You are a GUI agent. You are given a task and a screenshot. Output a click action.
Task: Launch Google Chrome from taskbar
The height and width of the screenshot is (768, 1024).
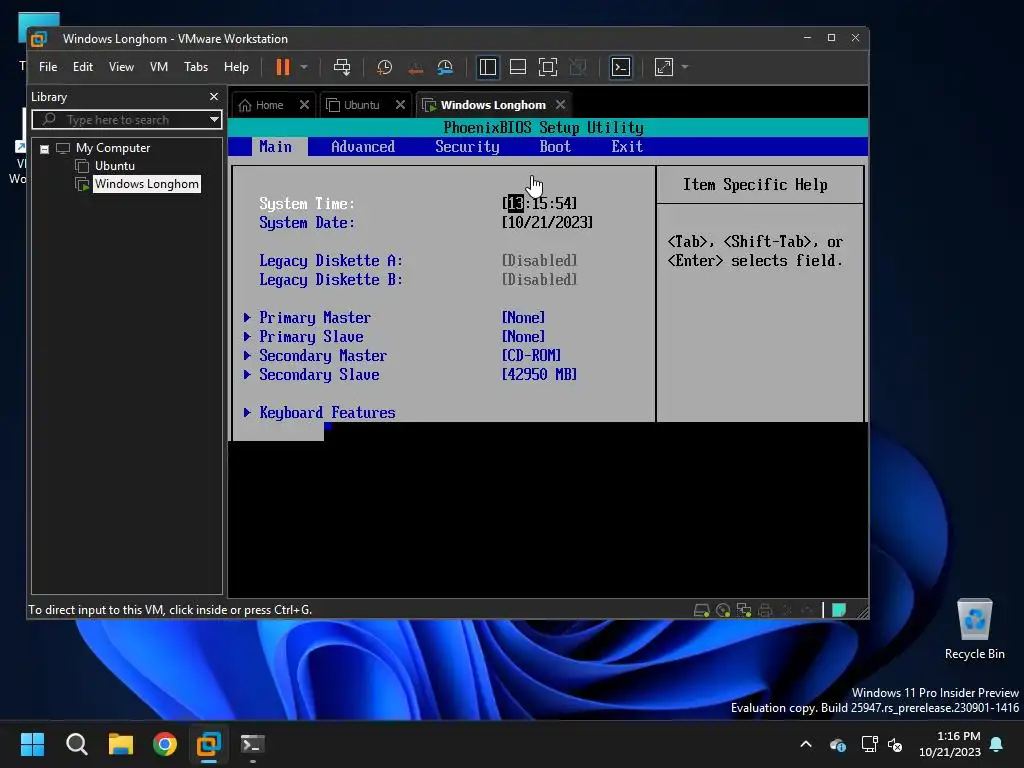pyautogui.click(x=165, y=744)
